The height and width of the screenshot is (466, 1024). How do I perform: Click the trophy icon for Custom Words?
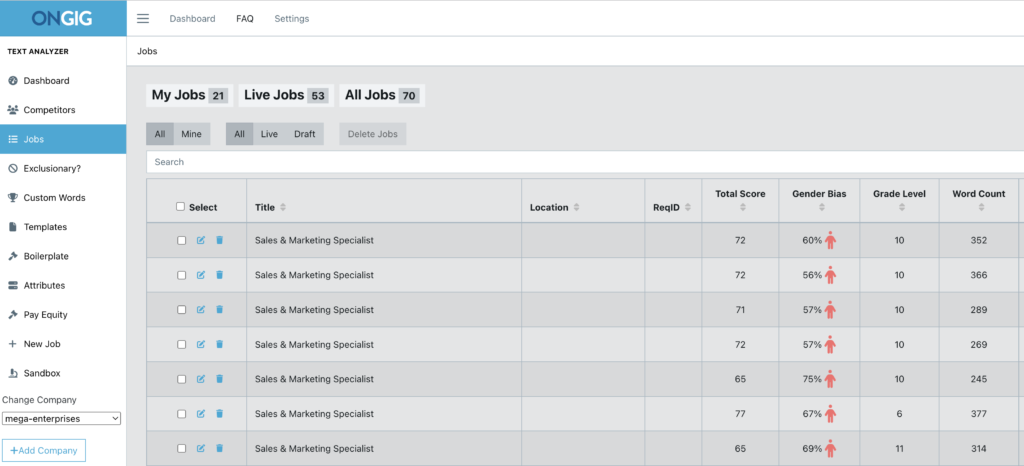point(12,197)
